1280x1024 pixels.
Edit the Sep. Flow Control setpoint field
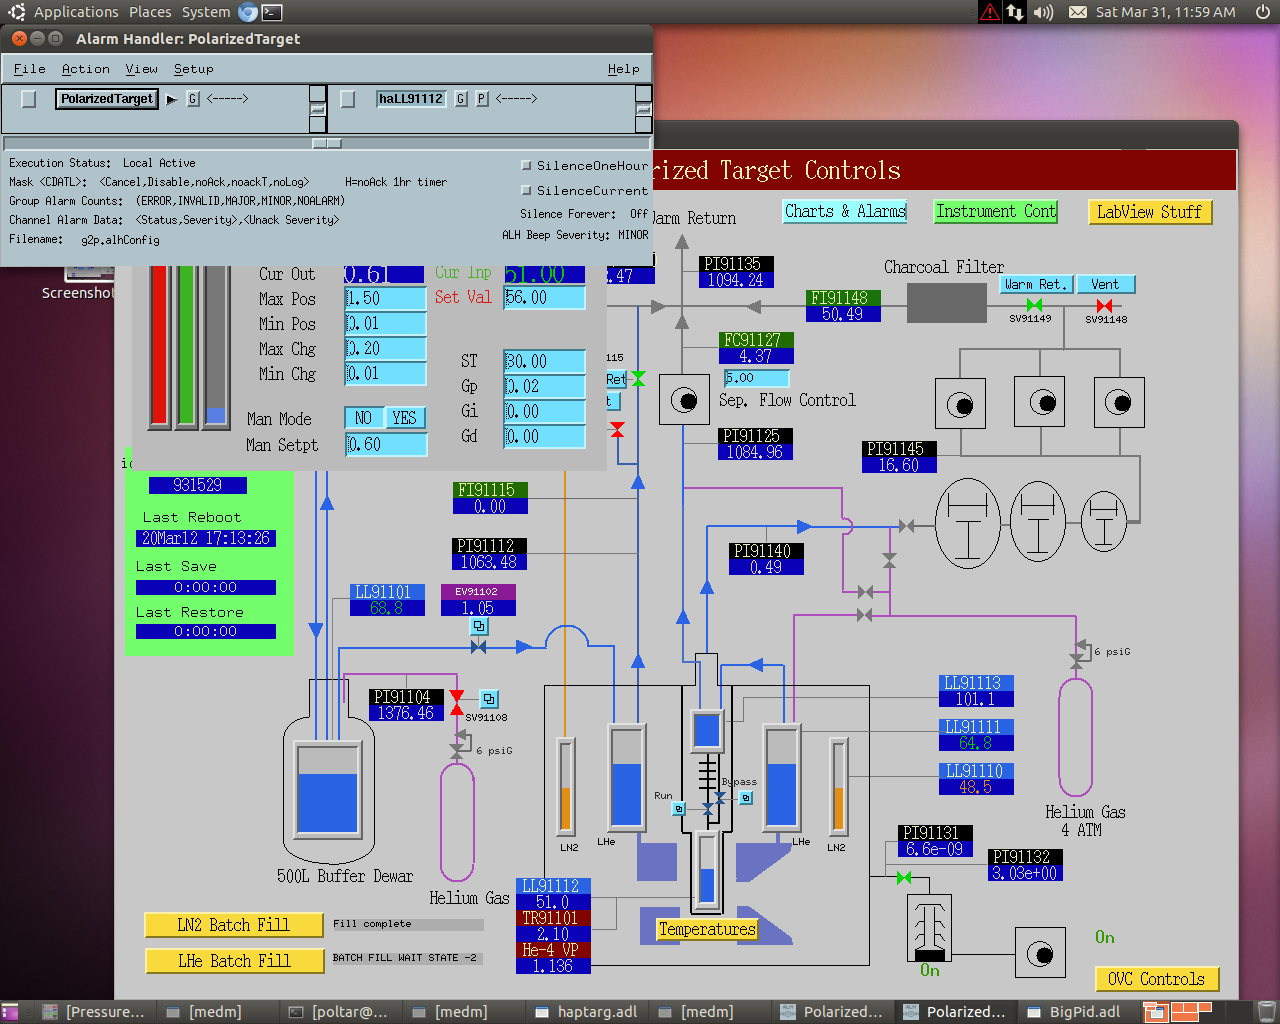(x=756, y=378)
